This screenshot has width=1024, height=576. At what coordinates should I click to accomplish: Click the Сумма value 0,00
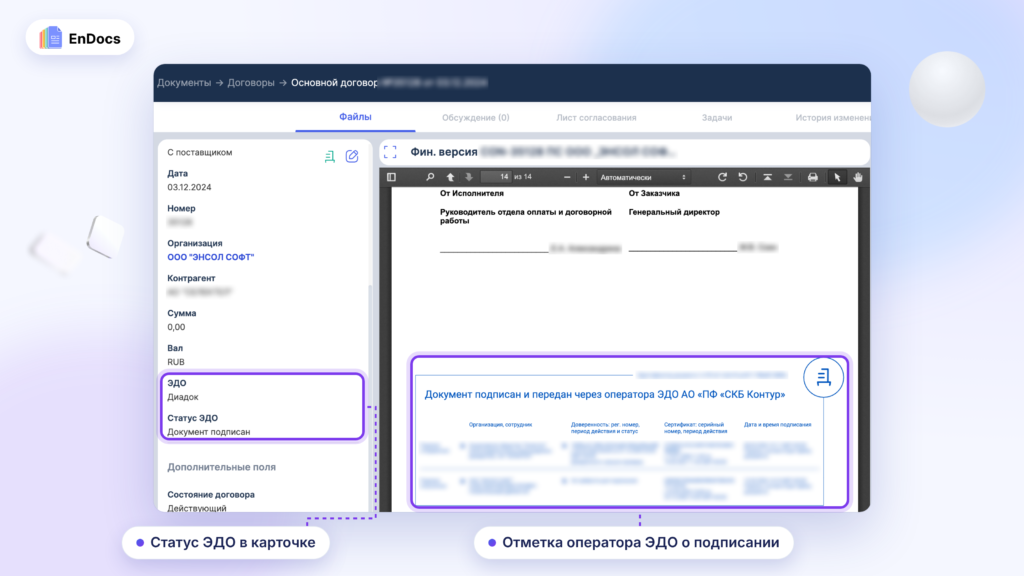tap(176, 327)
